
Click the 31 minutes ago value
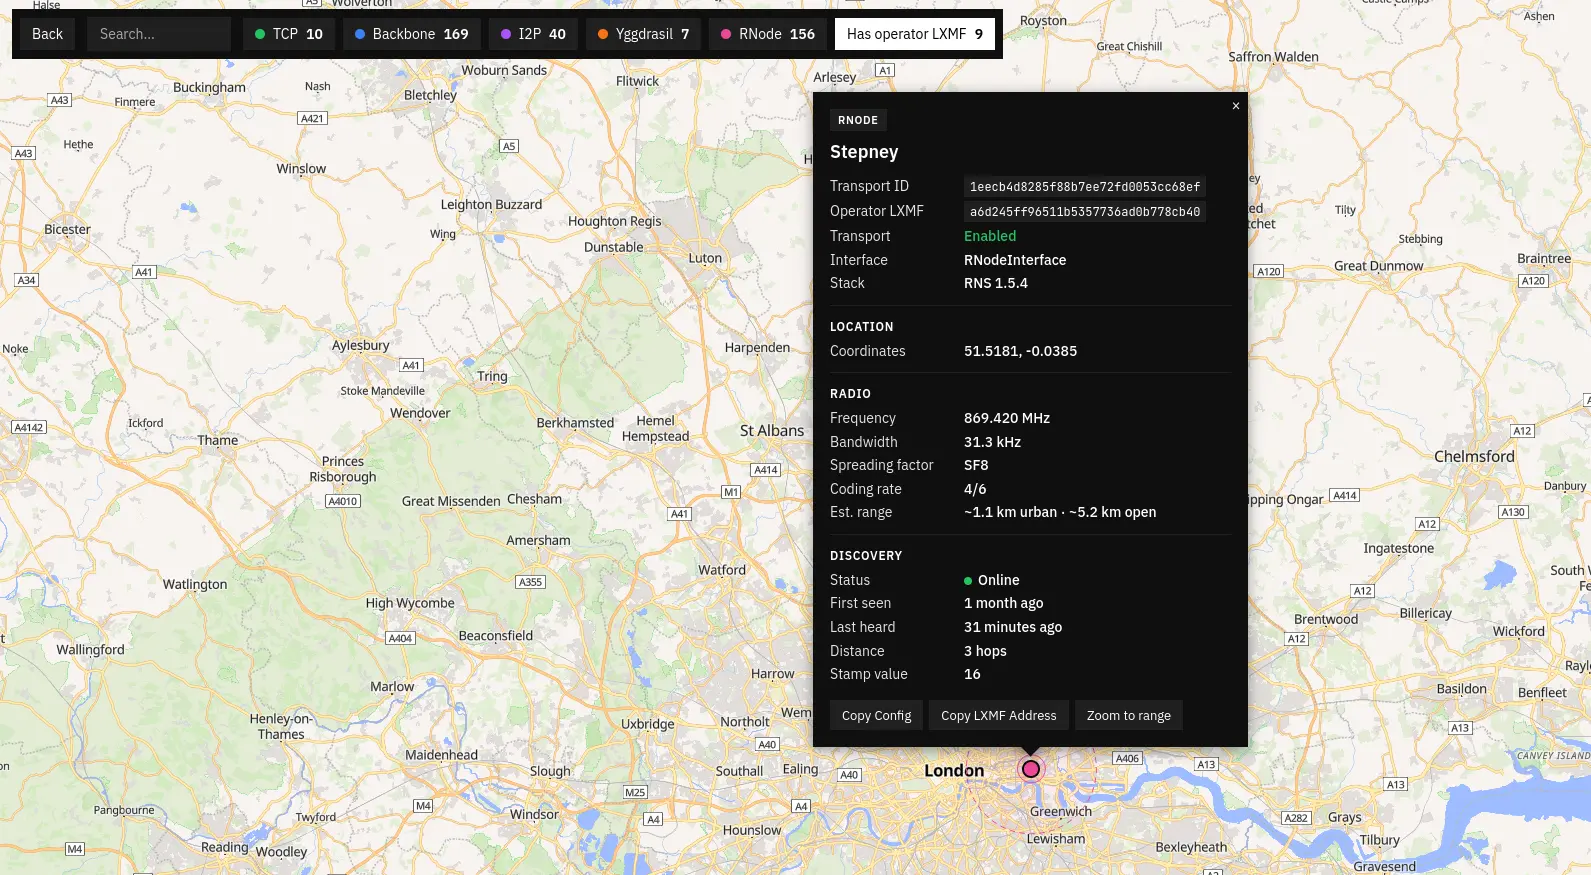click(1013, 627)
